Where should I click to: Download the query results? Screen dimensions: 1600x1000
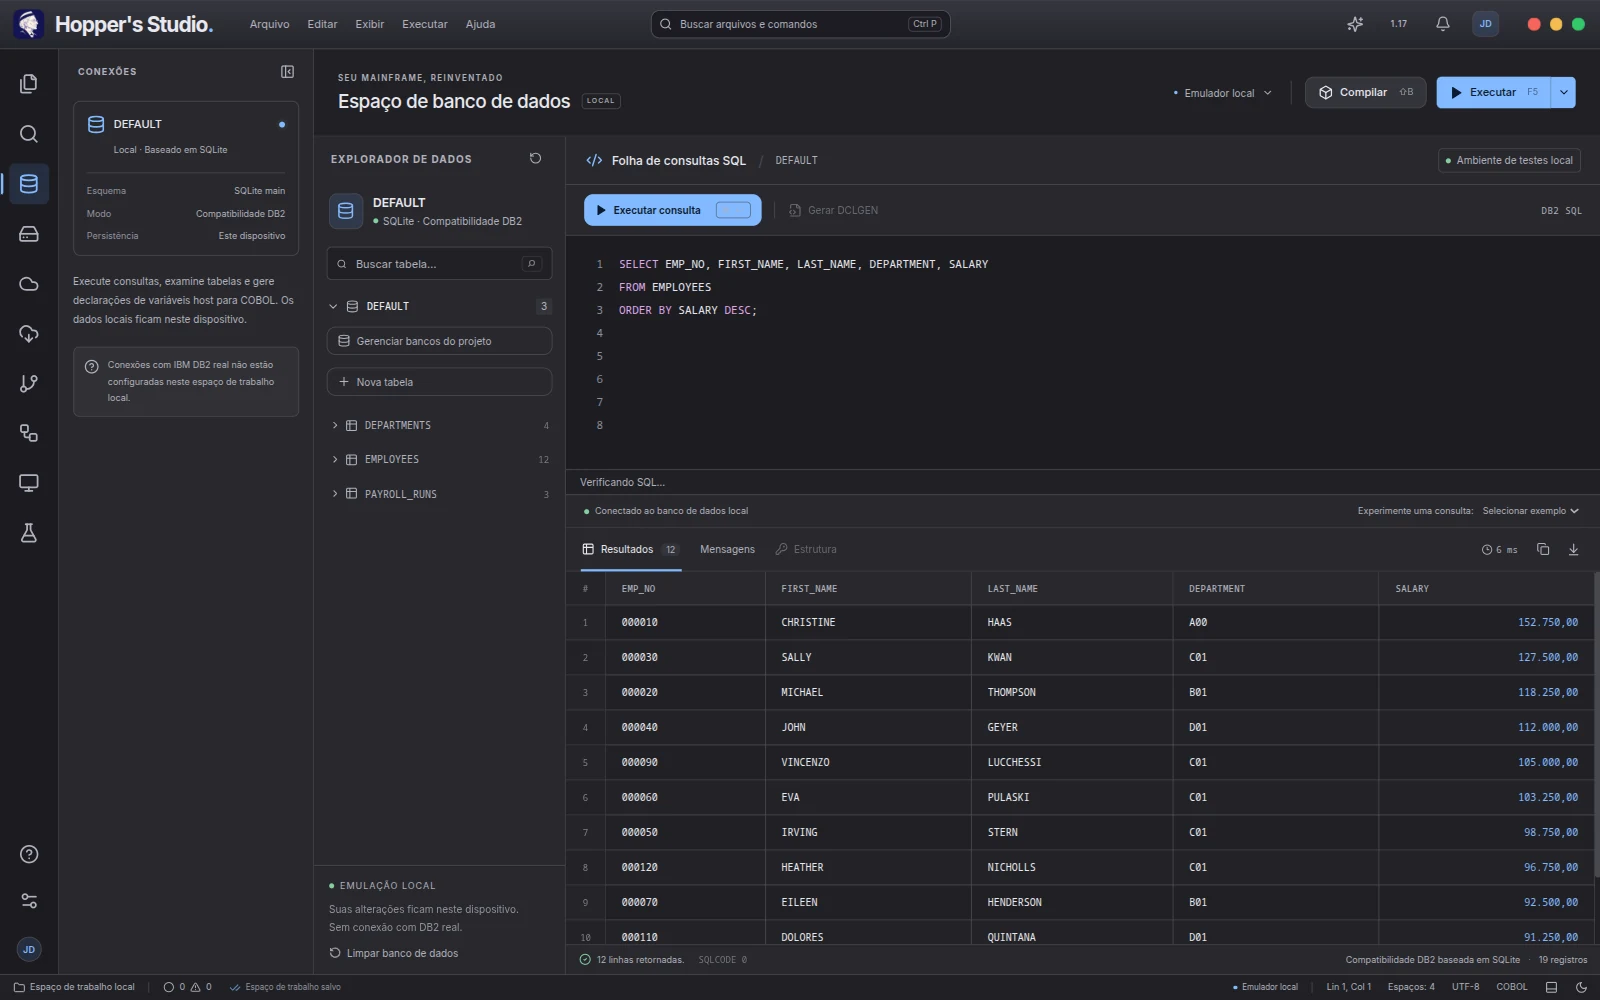[x=1573, y=549]
